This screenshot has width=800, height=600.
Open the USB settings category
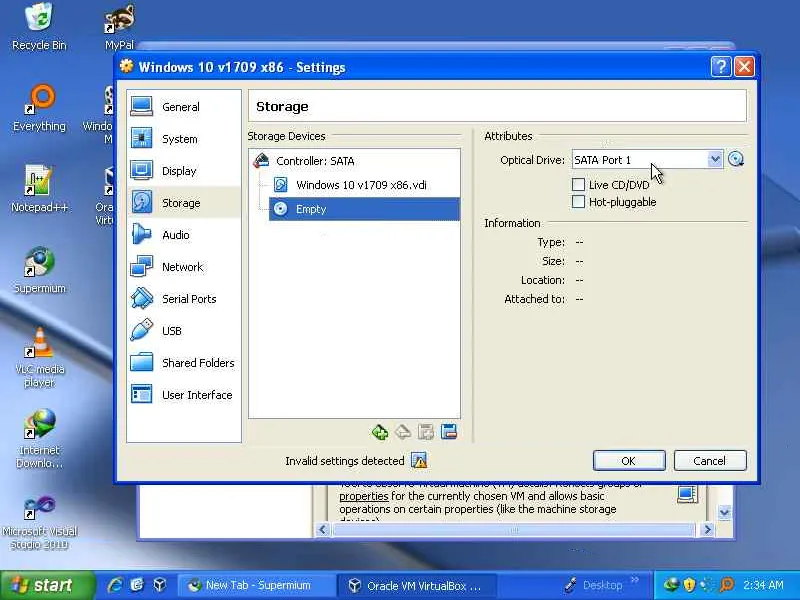[184, 331]
